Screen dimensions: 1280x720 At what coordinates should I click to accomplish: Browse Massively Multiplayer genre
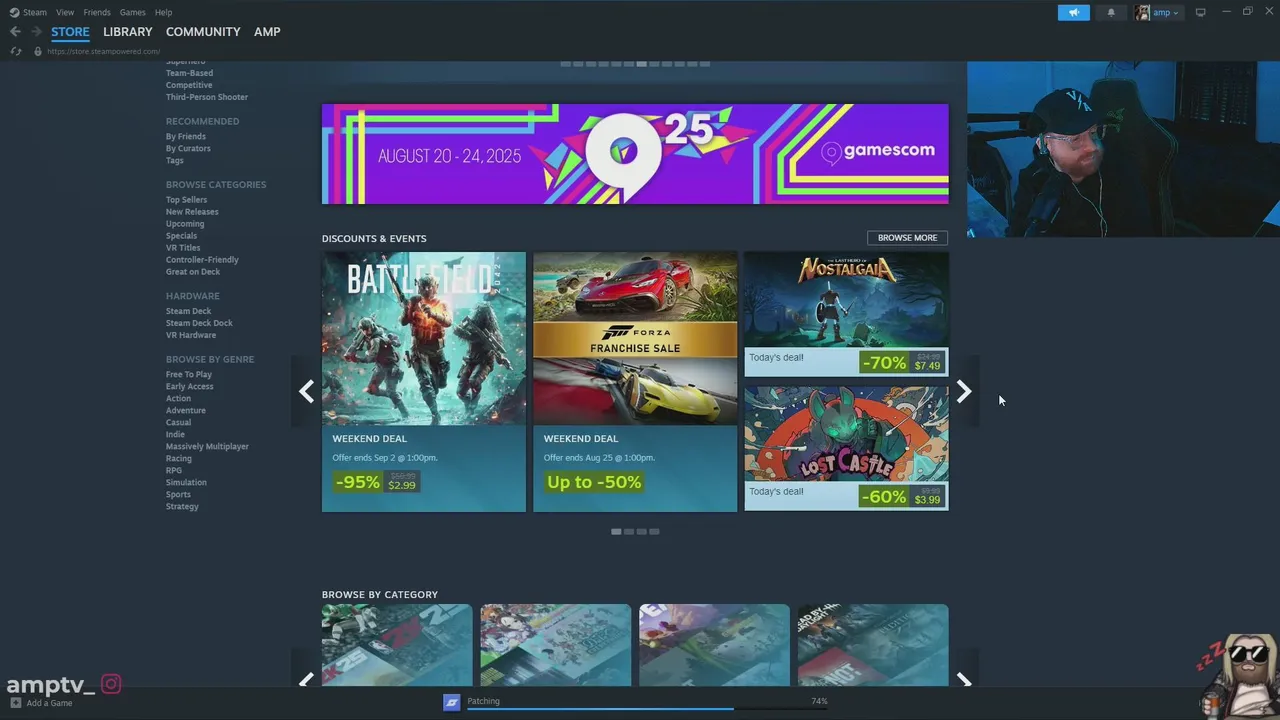(207, 447)
